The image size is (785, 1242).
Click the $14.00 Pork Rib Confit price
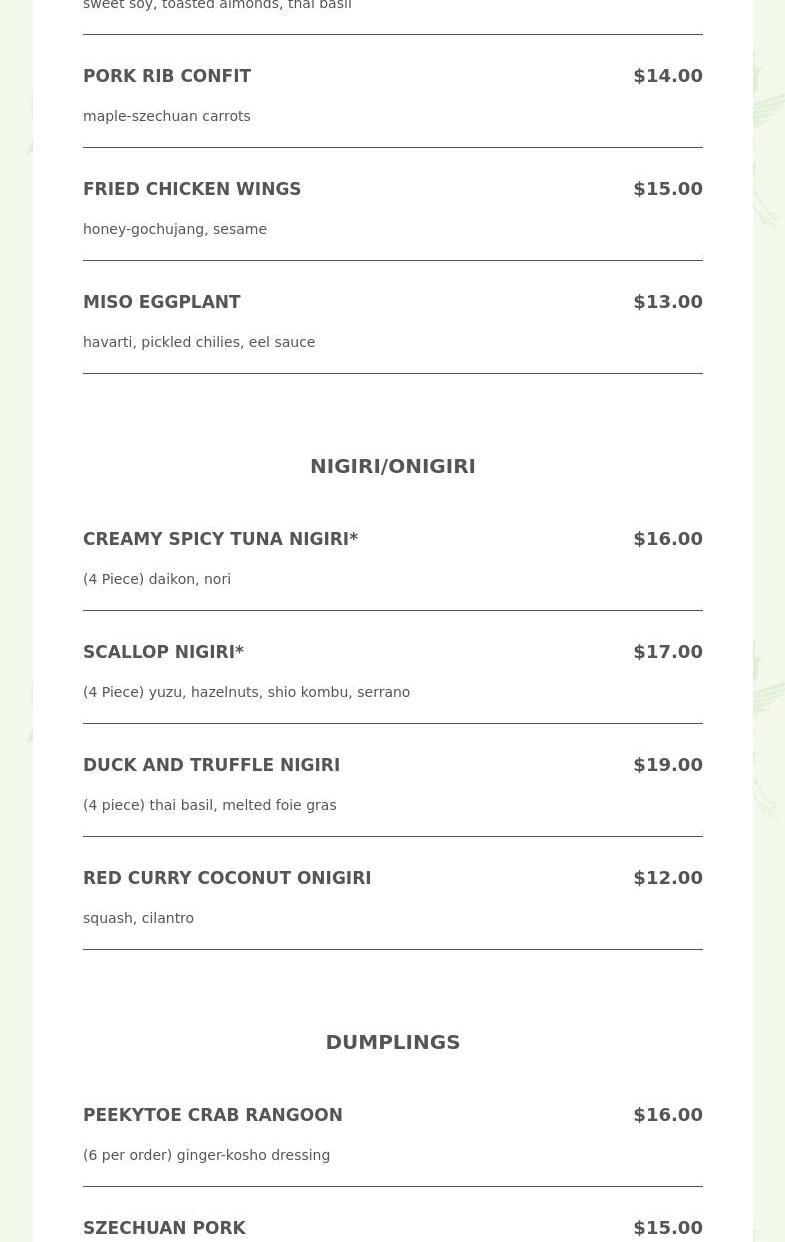point(667,76)
